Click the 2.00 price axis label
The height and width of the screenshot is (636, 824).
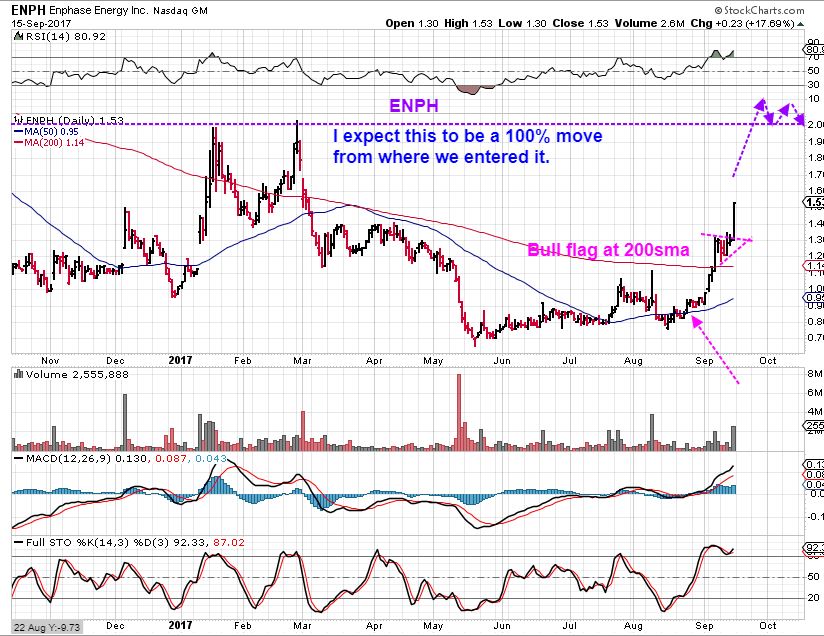coord(816,125)
